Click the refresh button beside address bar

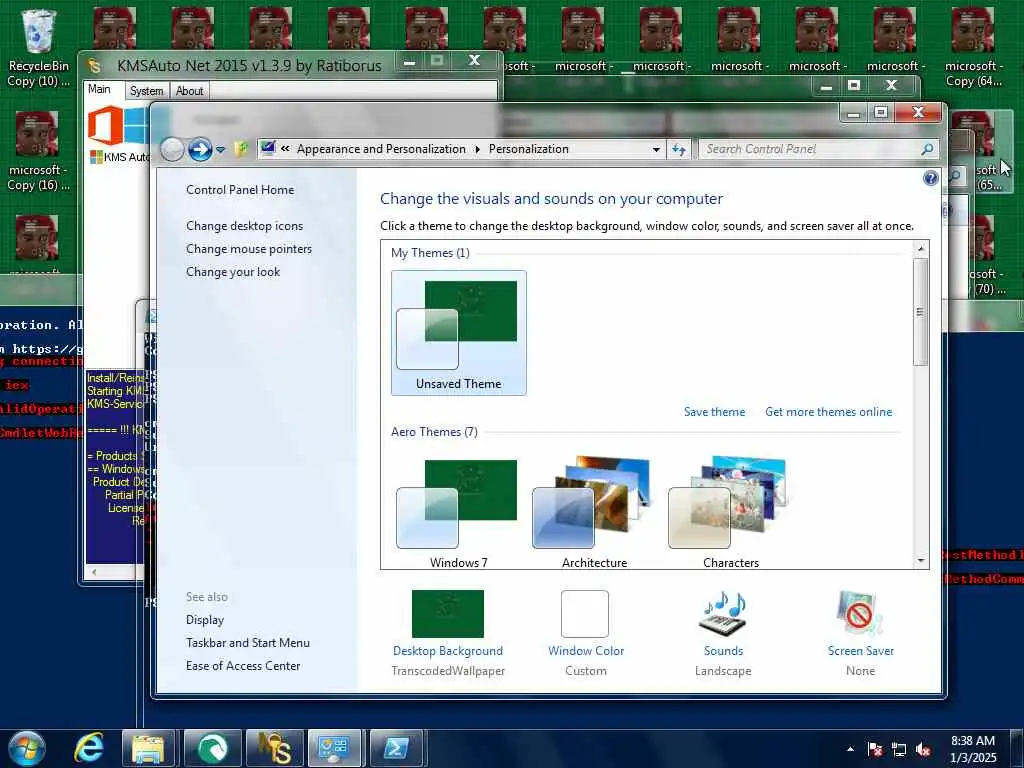(x=679, y=150)
